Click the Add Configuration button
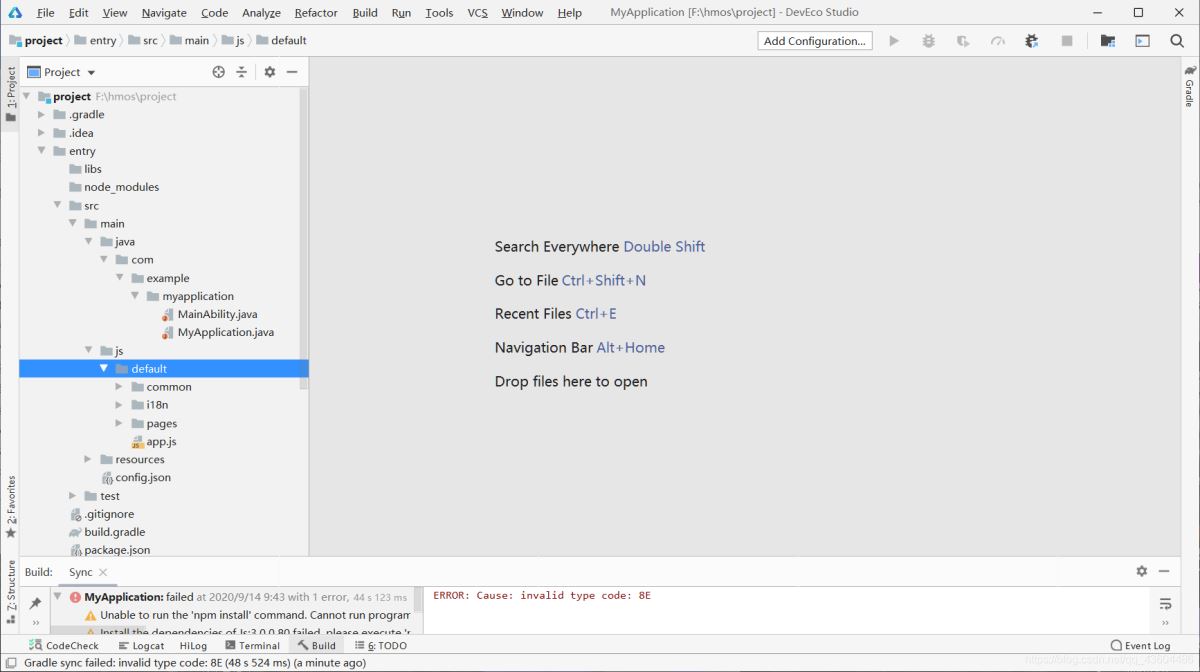This screenshot has height=672, width=1200. pyautogui.click(x=814, y=41)
